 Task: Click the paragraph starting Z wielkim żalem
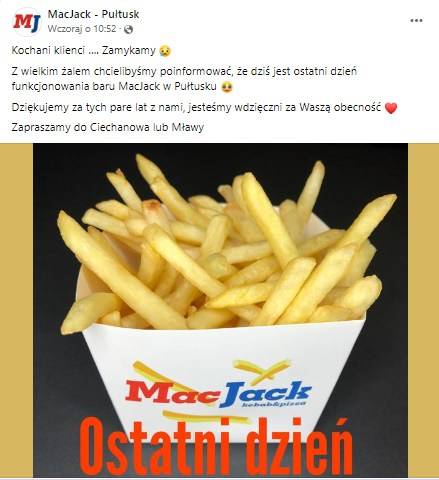[184, 79]
